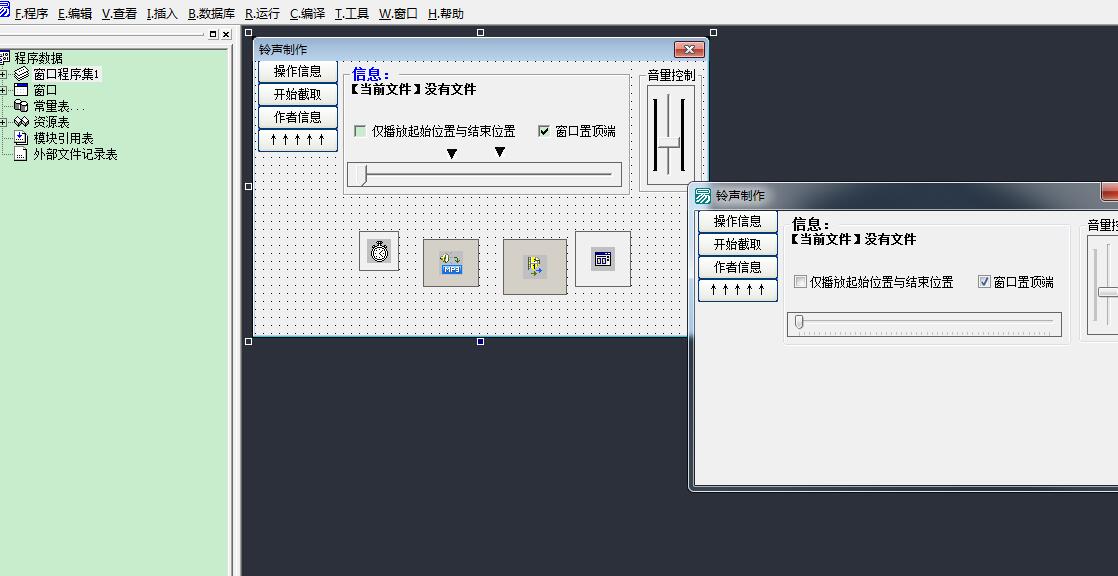Close the 铃声制作 designer window
The height and width of the screenshot is (576, 1118).
pos(689,49)
